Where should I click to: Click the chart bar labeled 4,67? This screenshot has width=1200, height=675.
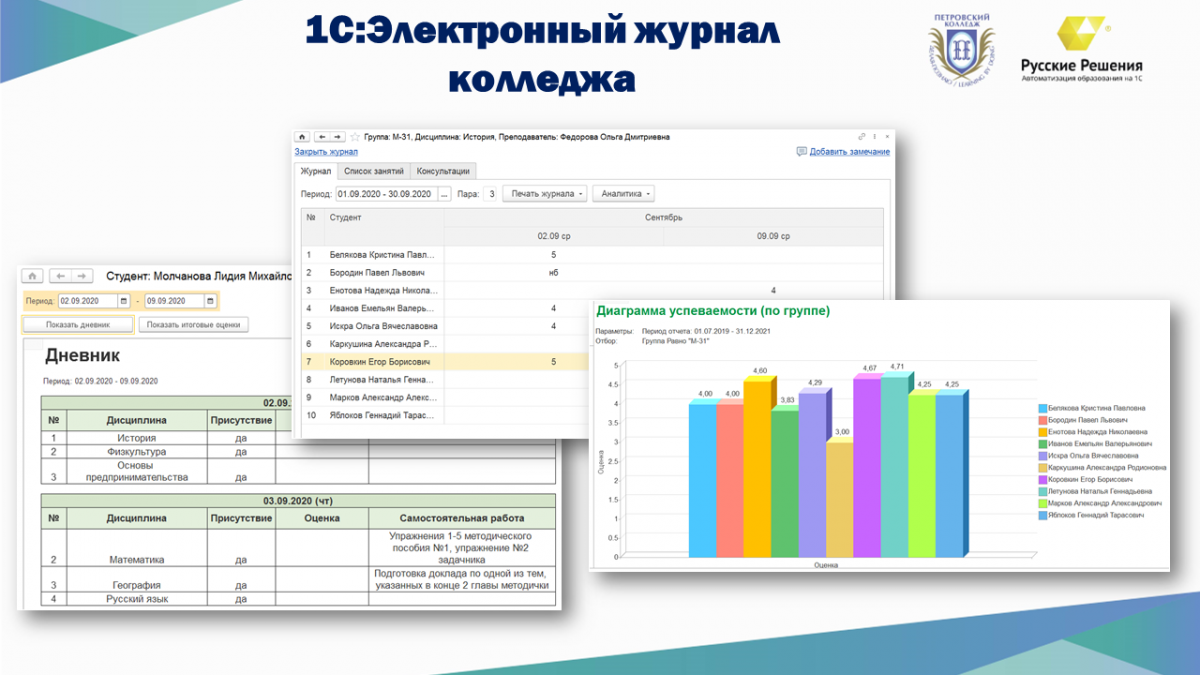[x=867, y=467]
